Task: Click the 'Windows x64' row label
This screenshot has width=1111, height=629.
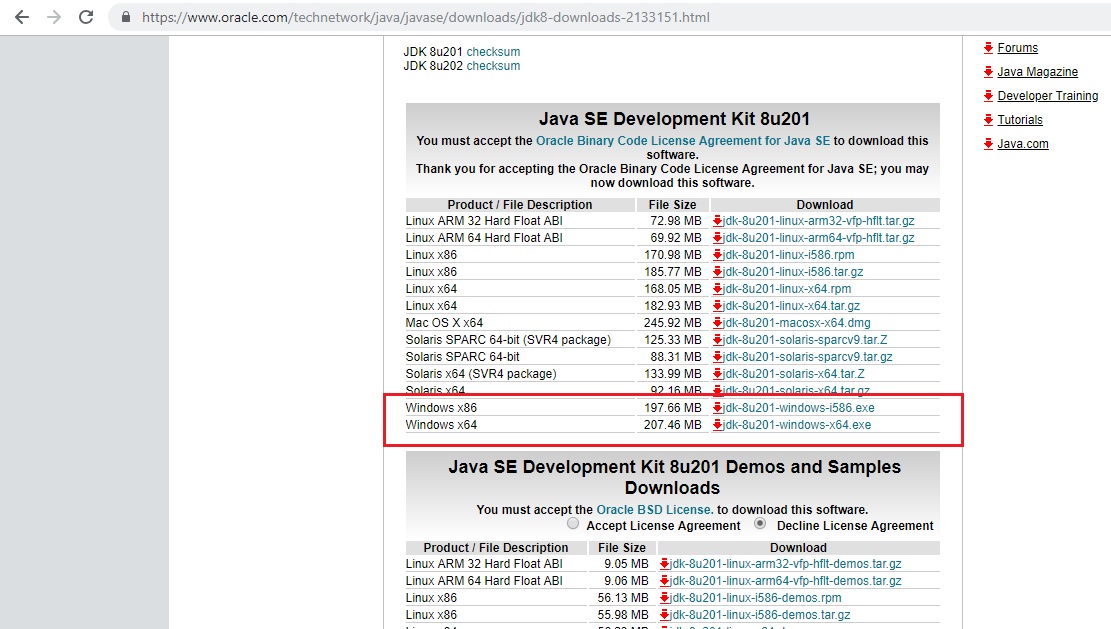Action: [441, 425]
